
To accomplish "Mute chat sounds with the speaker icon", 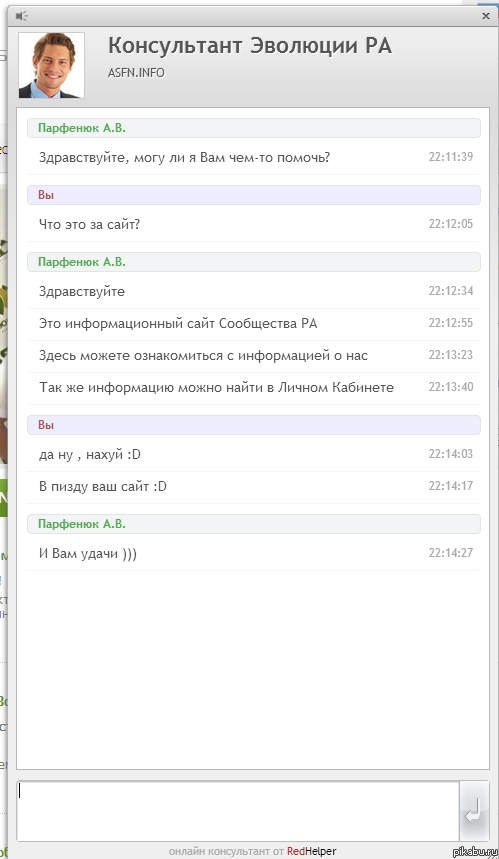I will coord(22,16).
